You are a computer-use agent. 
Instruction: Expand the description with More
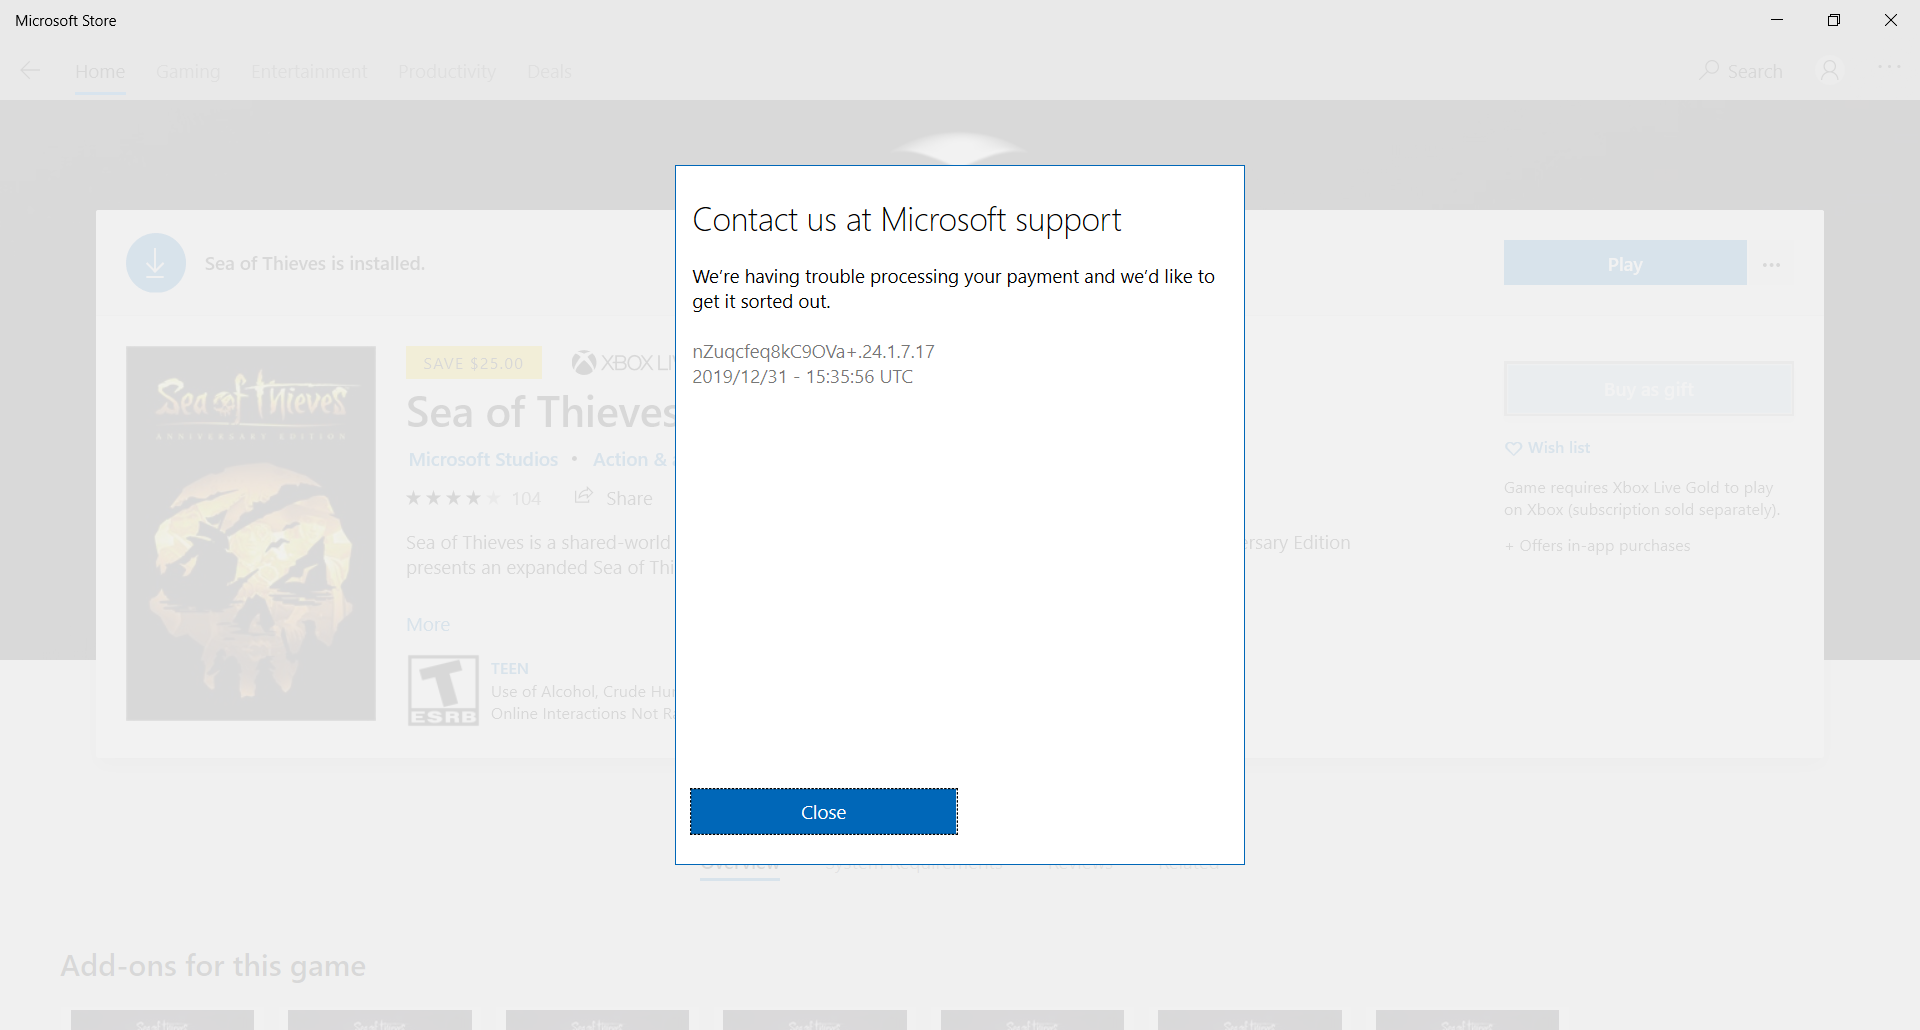[x=428, y=624]
